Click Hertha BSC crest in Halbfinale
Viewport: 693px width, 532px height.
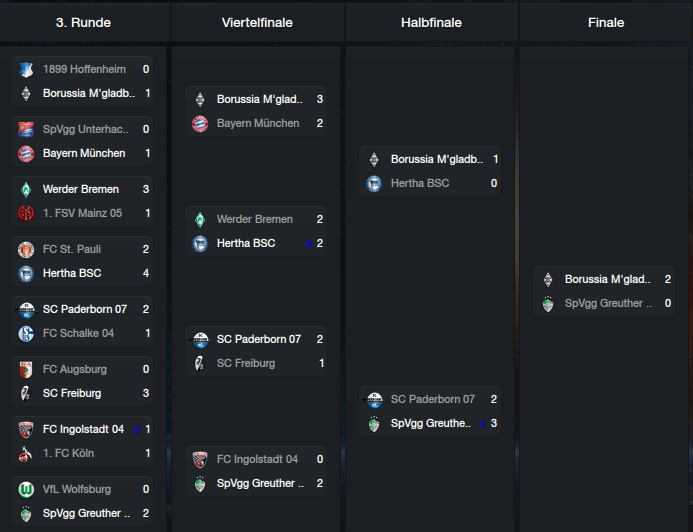pyautogui.click(x=374, y=183)
